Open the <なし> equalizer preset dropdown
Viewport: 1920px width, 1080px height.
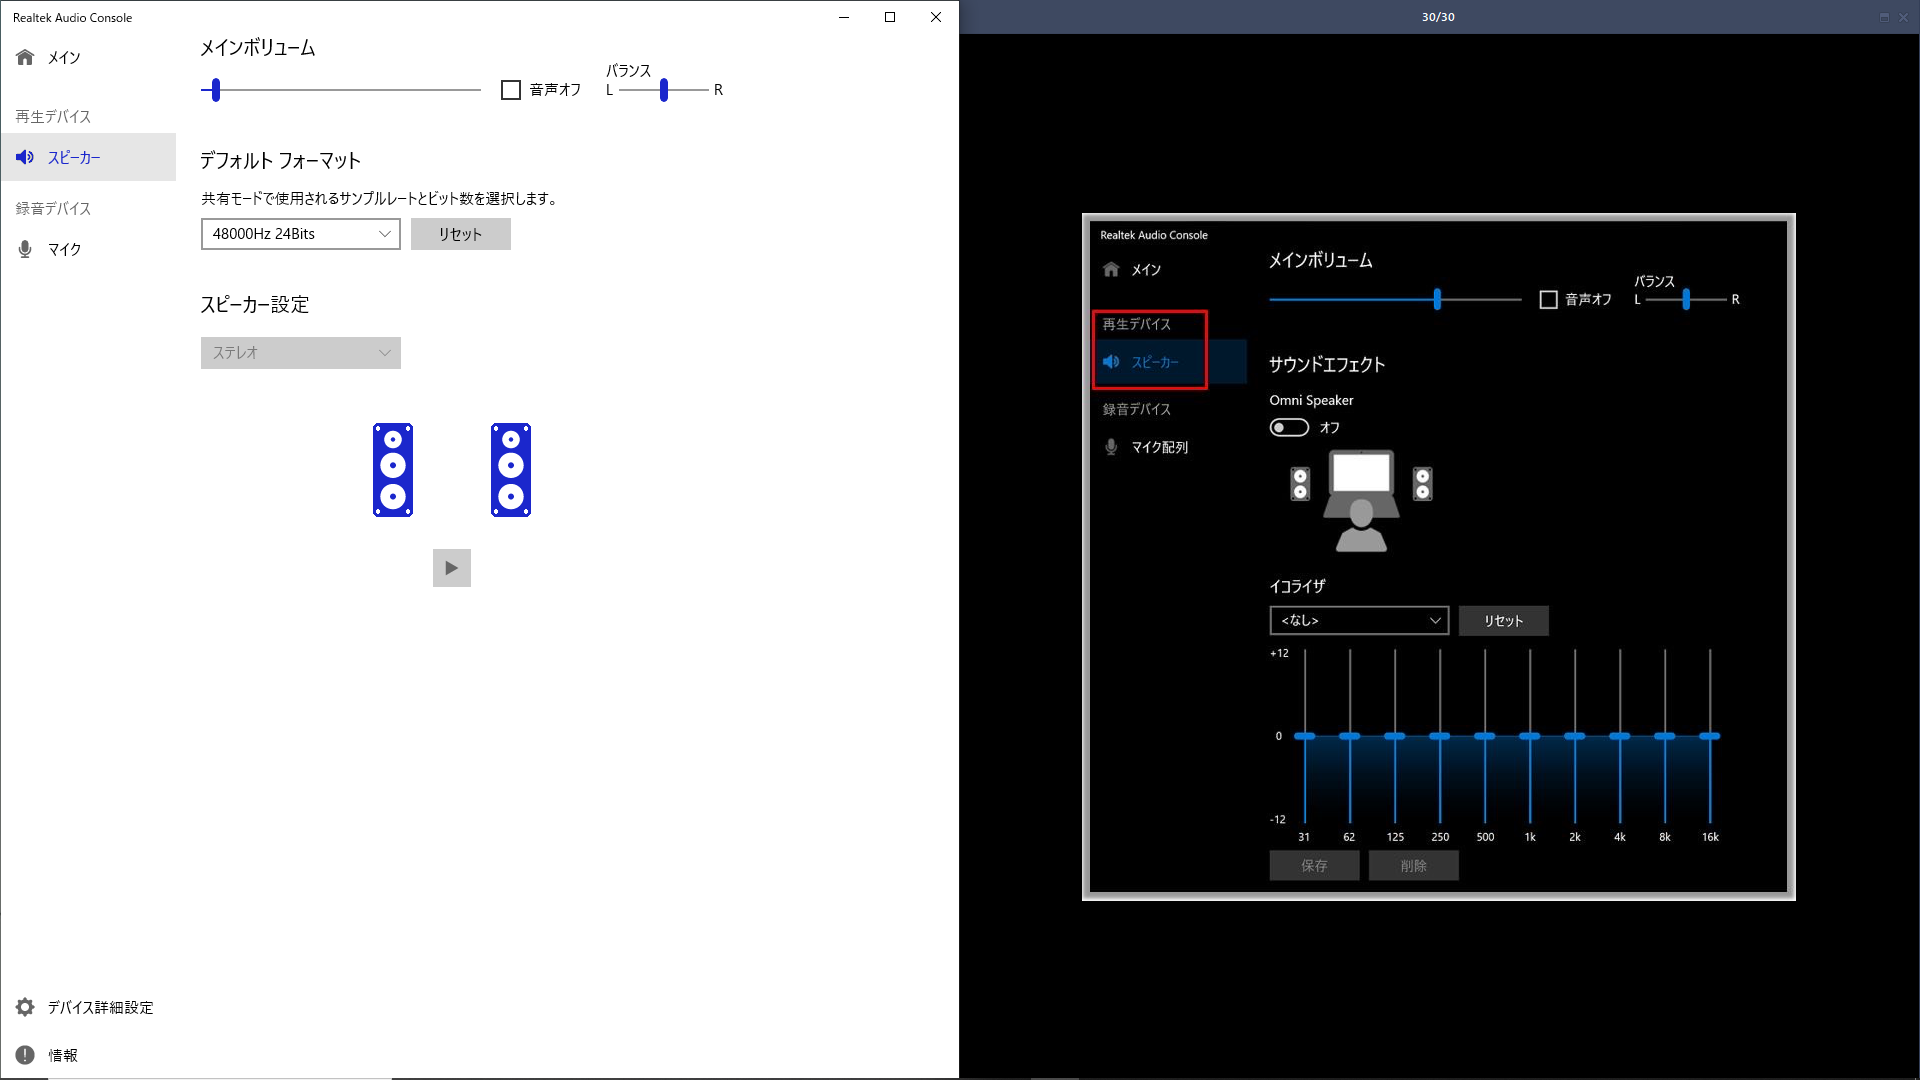coord(1359,620)
